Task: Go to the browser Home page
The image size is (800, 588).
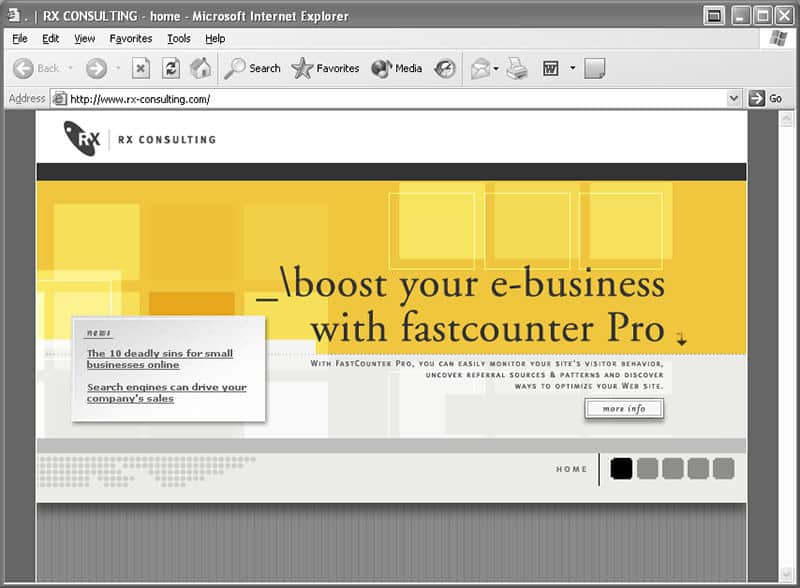Action: pyautogui.click(x=201, y=68)
